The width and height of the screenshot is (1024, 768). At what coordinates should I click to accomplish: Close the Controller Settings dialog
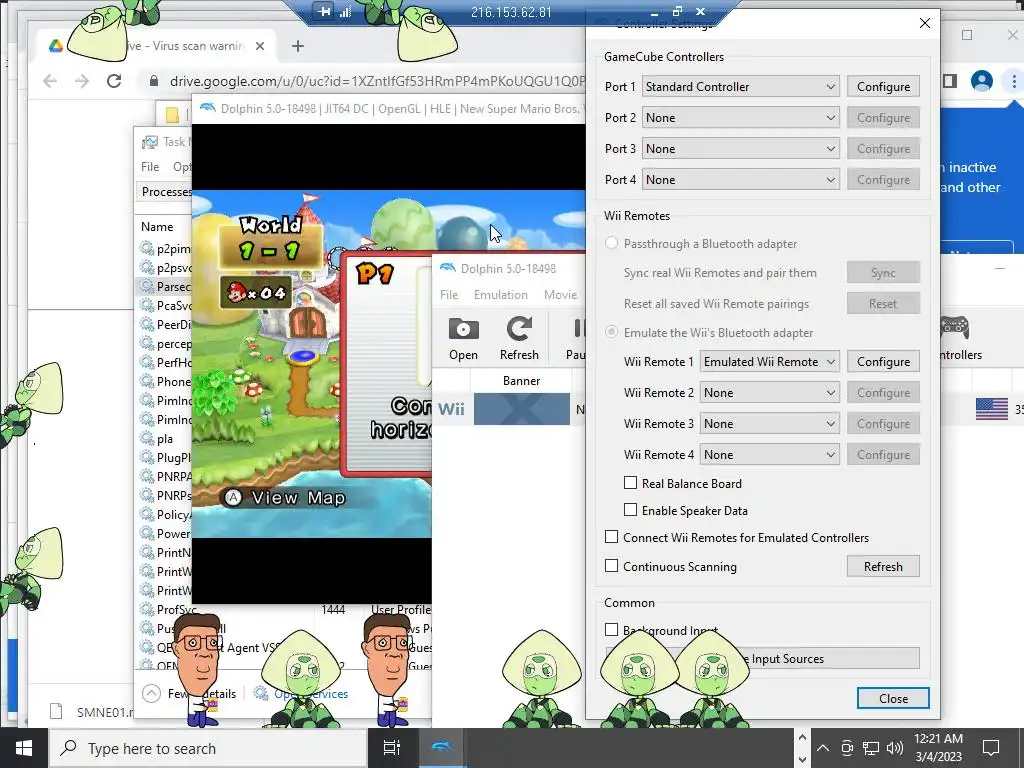click(x=893, y=699)
